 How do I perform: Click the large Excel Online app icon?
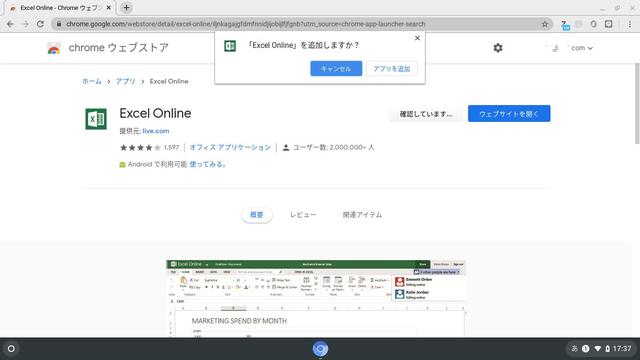click(x=96, y=119)
